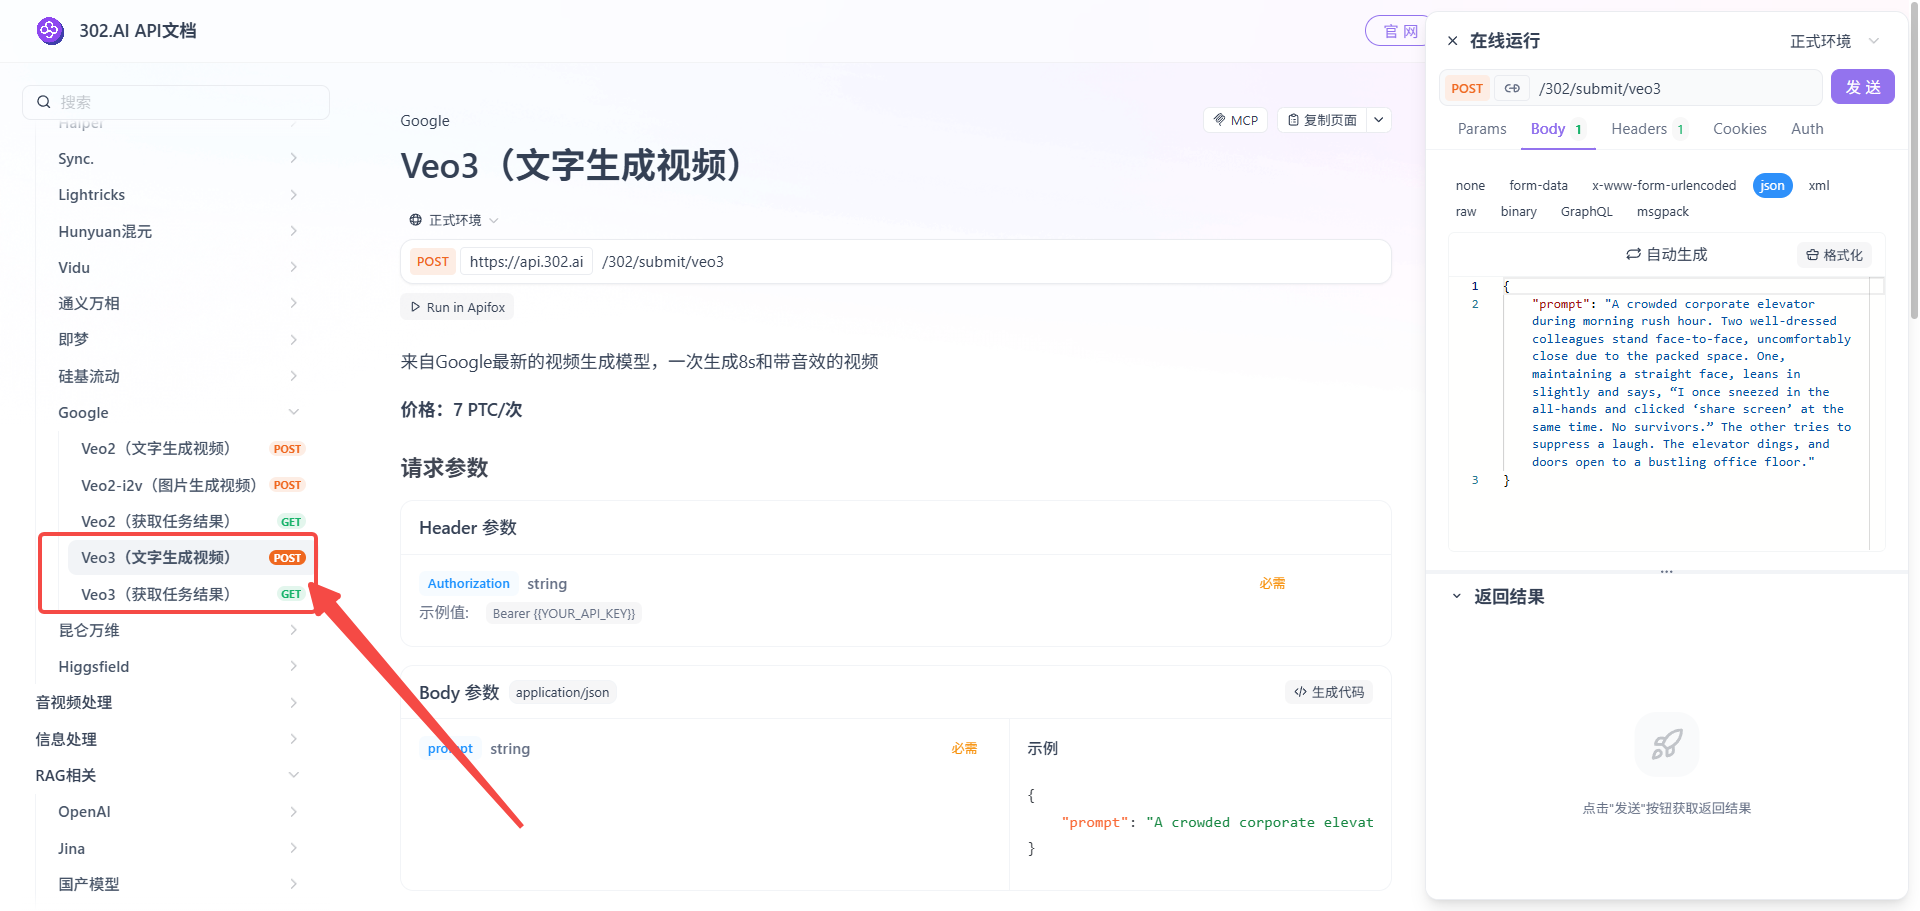The image size is (1920, 911).
Task: Expand the Vidu sidebar group
Action: 179,267
